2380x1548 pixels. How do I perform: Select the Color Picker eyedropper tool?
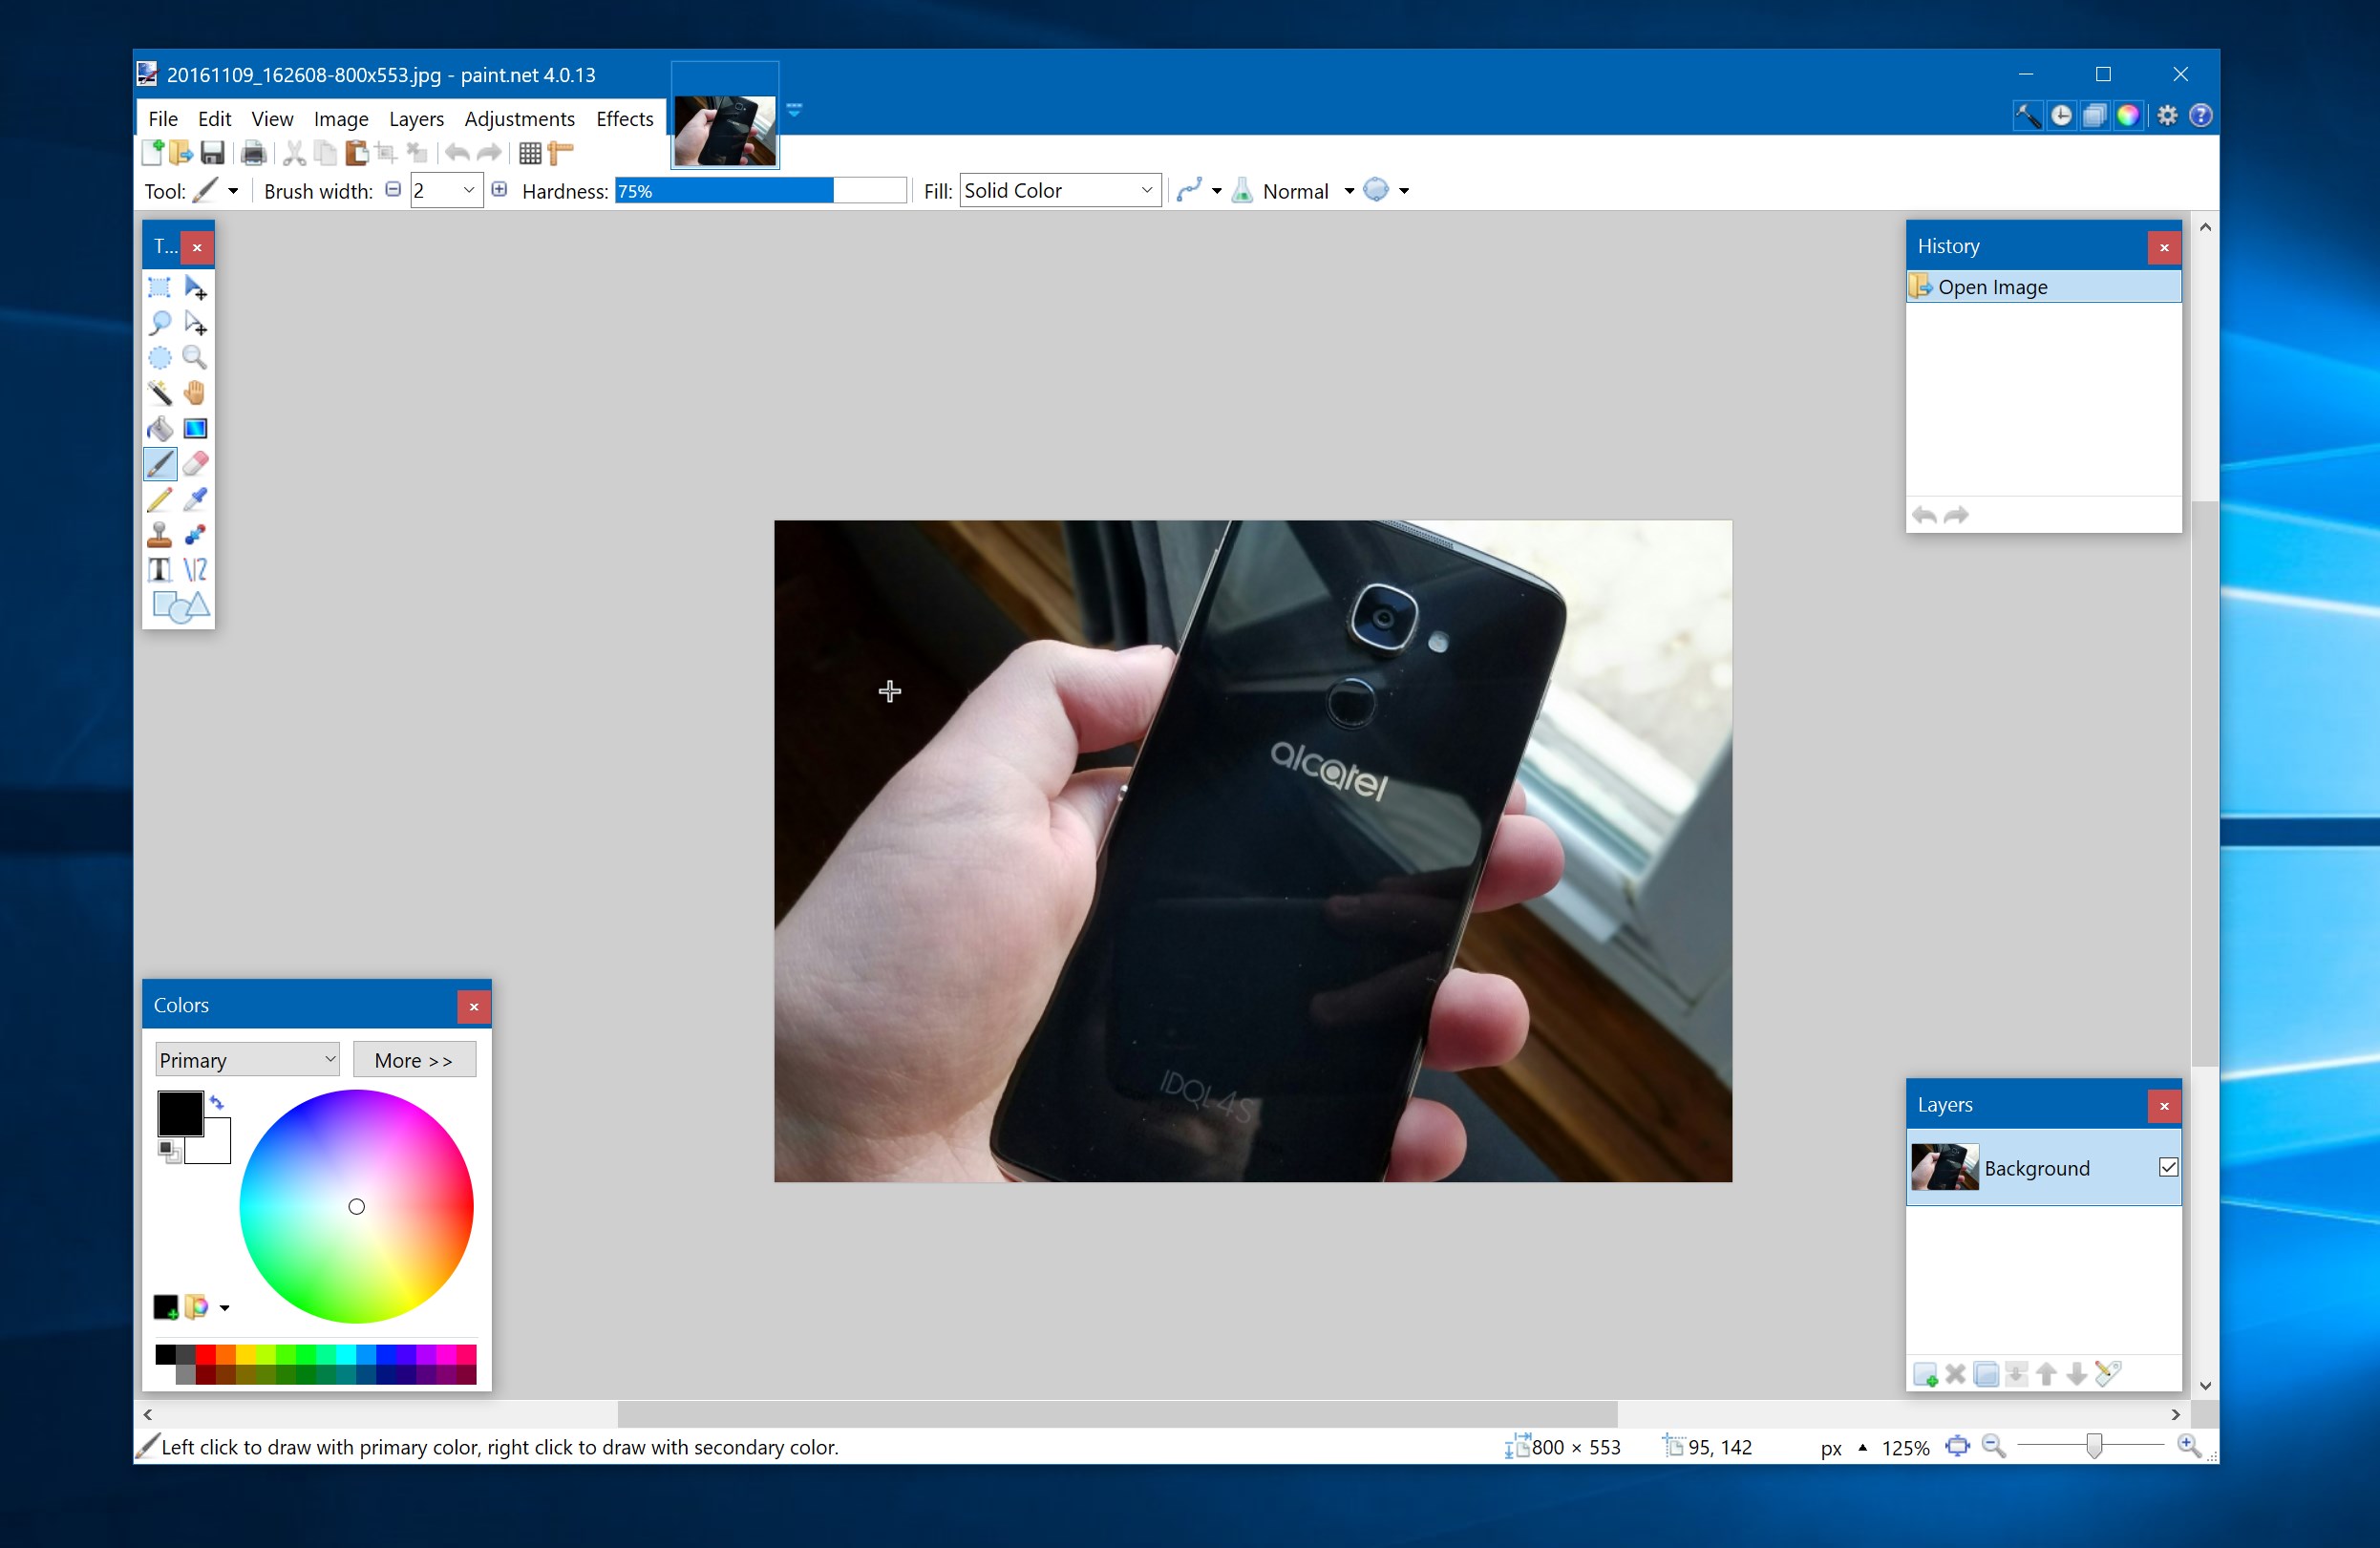tap(196, 499)
